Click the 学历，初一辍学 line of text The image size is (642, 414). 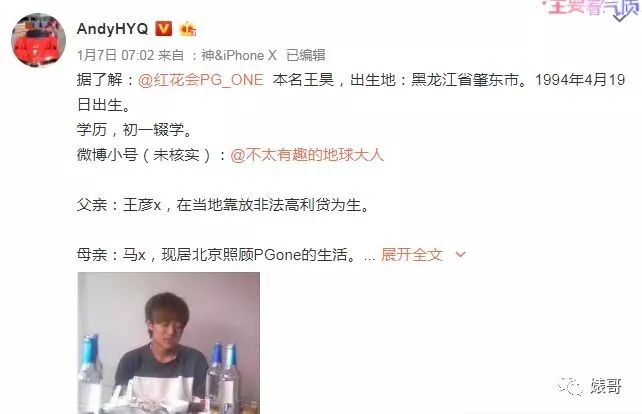[x=135, y=130]
